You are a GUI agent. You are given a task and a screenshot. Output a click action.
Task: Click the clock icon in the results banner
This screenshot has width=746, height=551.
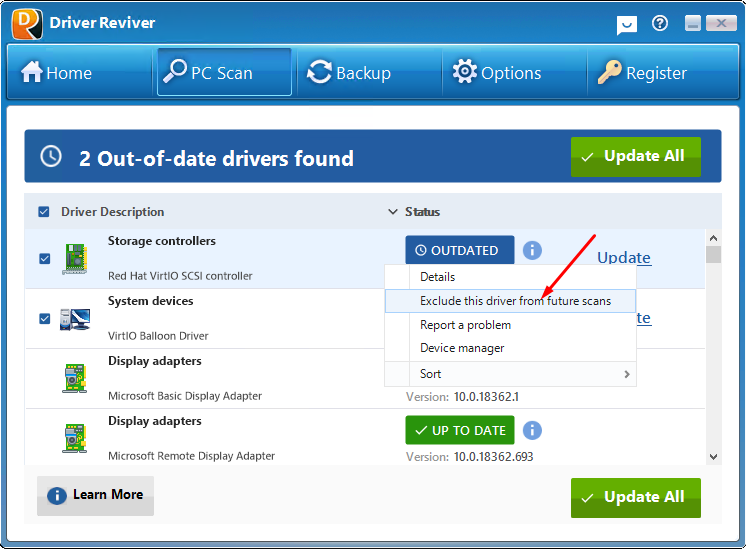(51, 156)
